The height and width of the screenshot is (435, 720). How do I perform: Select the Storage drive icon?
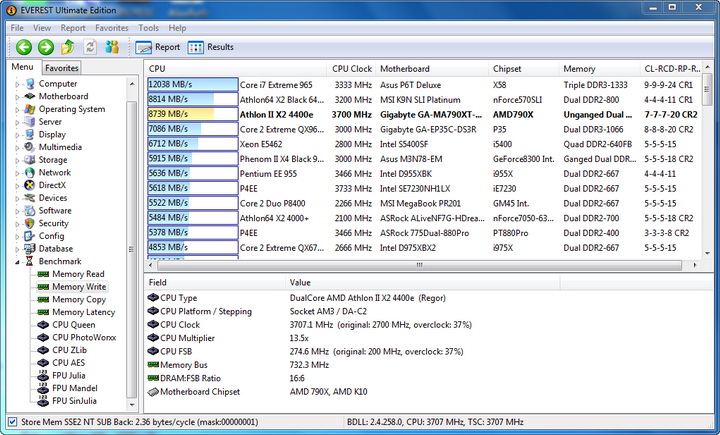tap(30, 160)
